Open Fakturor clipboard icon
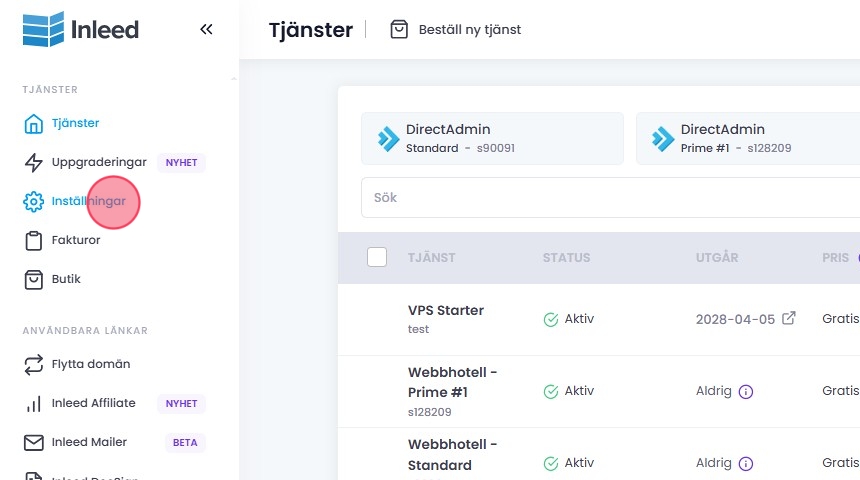This screenshot has width=860, height=480. pyautogui.click(x=34, y=240)
